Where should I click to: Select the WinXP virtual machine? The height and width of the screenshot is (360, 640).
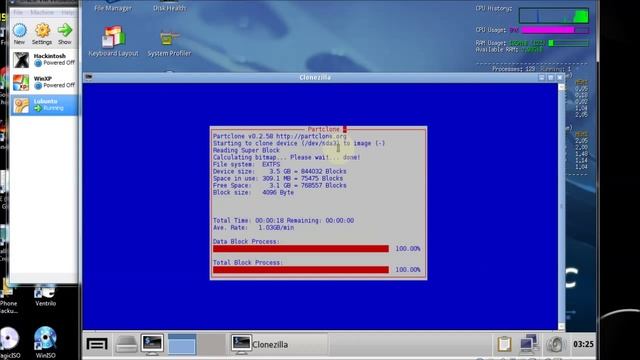[x=44, y=82]
